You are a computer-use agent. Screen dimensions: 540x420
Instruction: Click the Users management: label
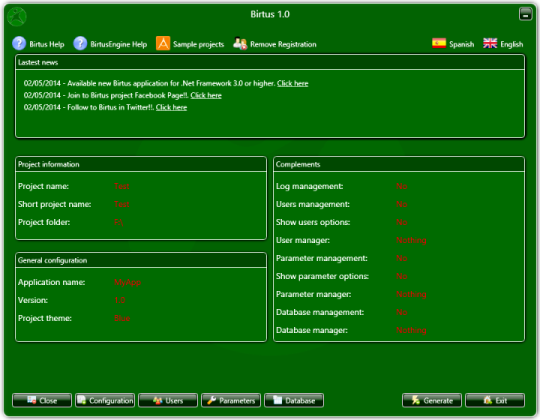pos(313,204)
